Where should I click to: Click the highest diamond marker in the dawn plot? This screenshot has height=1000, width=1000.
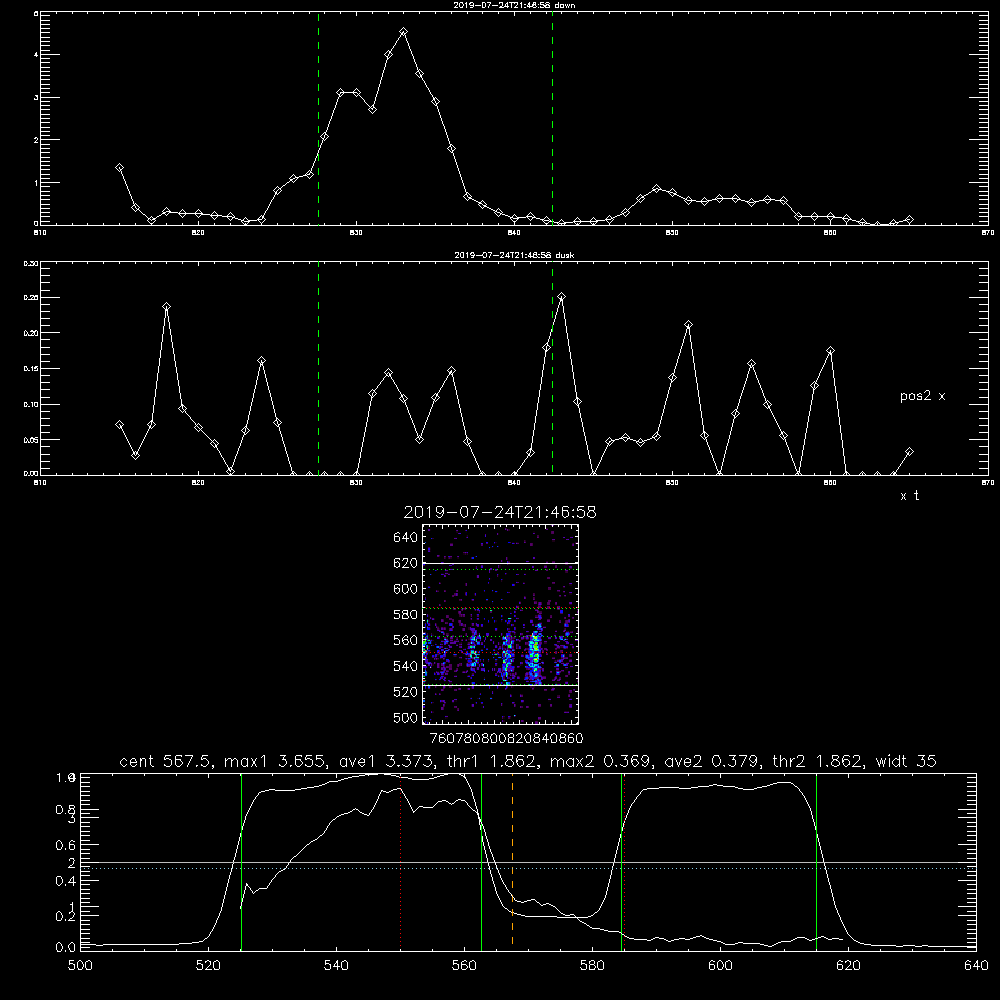pyautogui.click(x=403, y=31)
